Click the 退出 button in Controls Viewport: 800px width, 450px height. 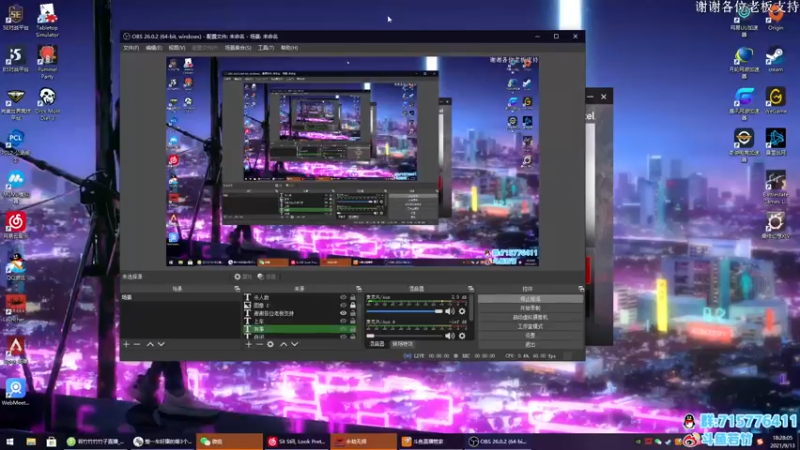click(x=530, y=345)
